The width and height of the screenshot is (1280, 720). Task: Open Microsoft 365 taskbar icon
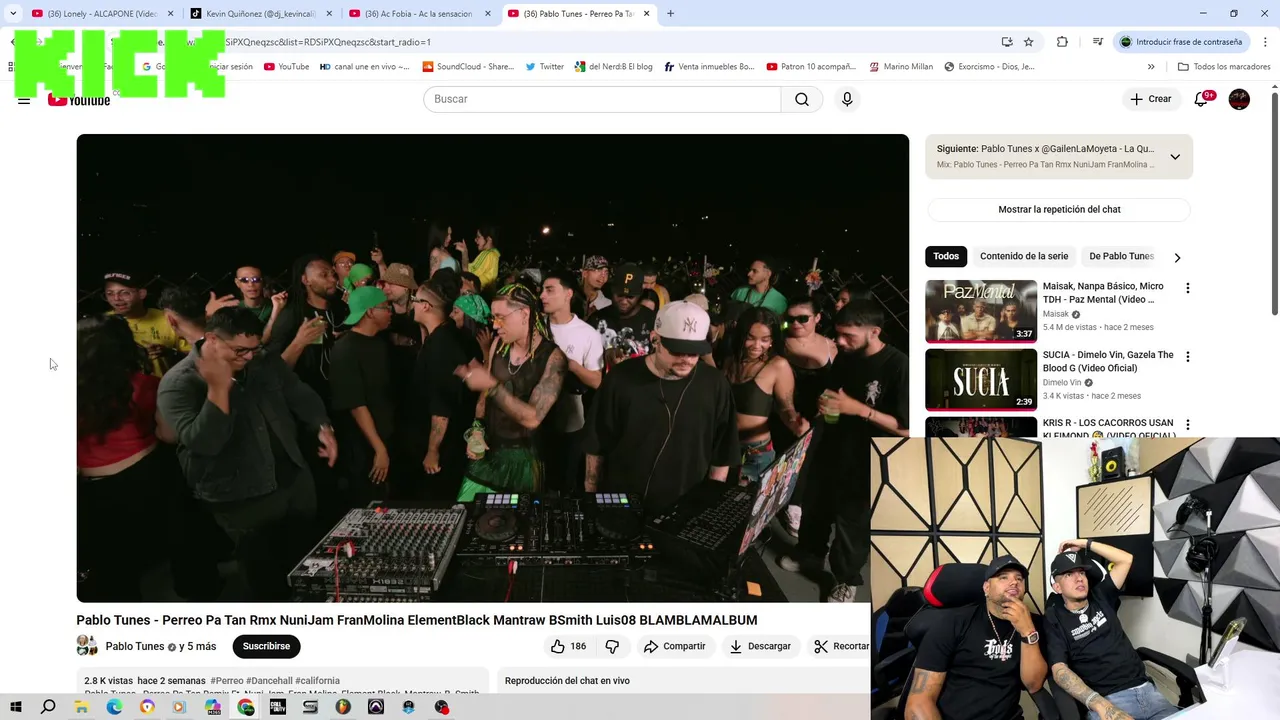click(x=212, y=707)
